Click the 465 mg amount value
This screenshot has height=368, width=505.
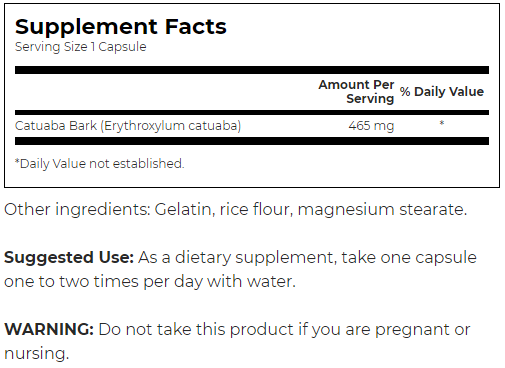(x=371, y=126)
